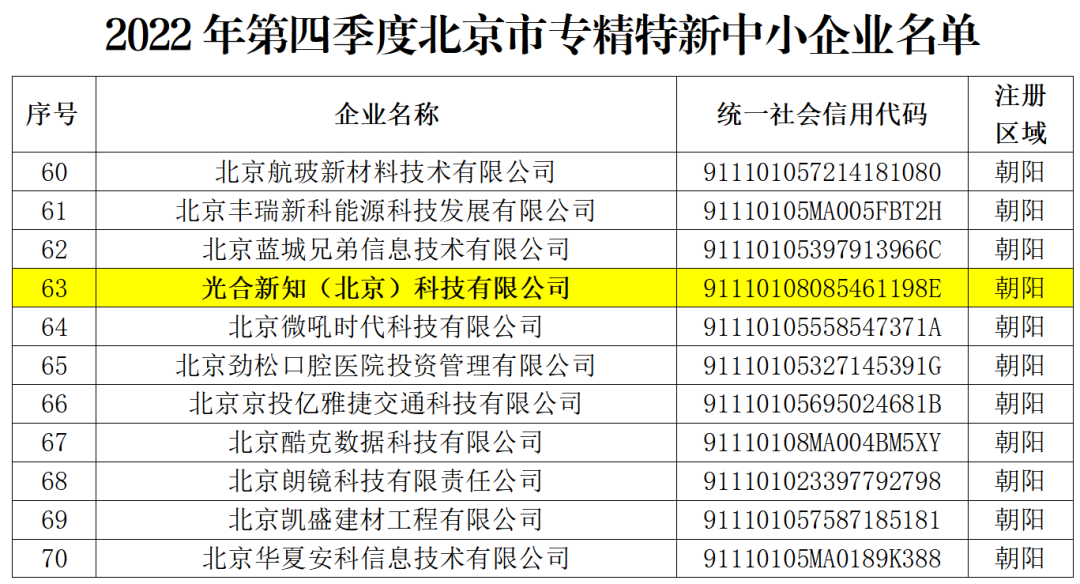Select code 91110105397913966C

click(822, 249)
